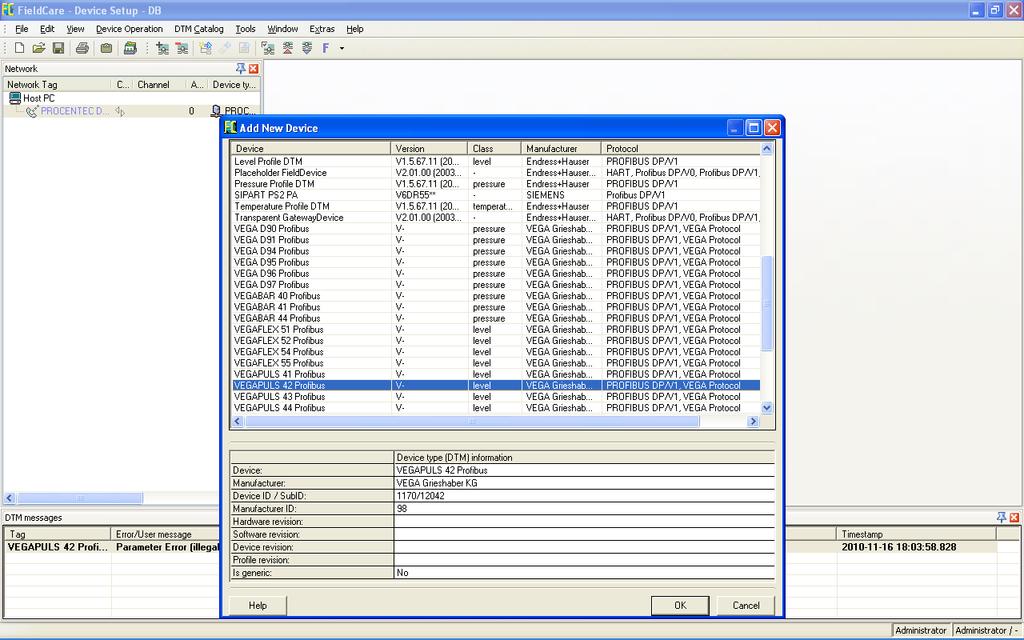
Task: Select the Host PC tree node
Action: [39, 98]
